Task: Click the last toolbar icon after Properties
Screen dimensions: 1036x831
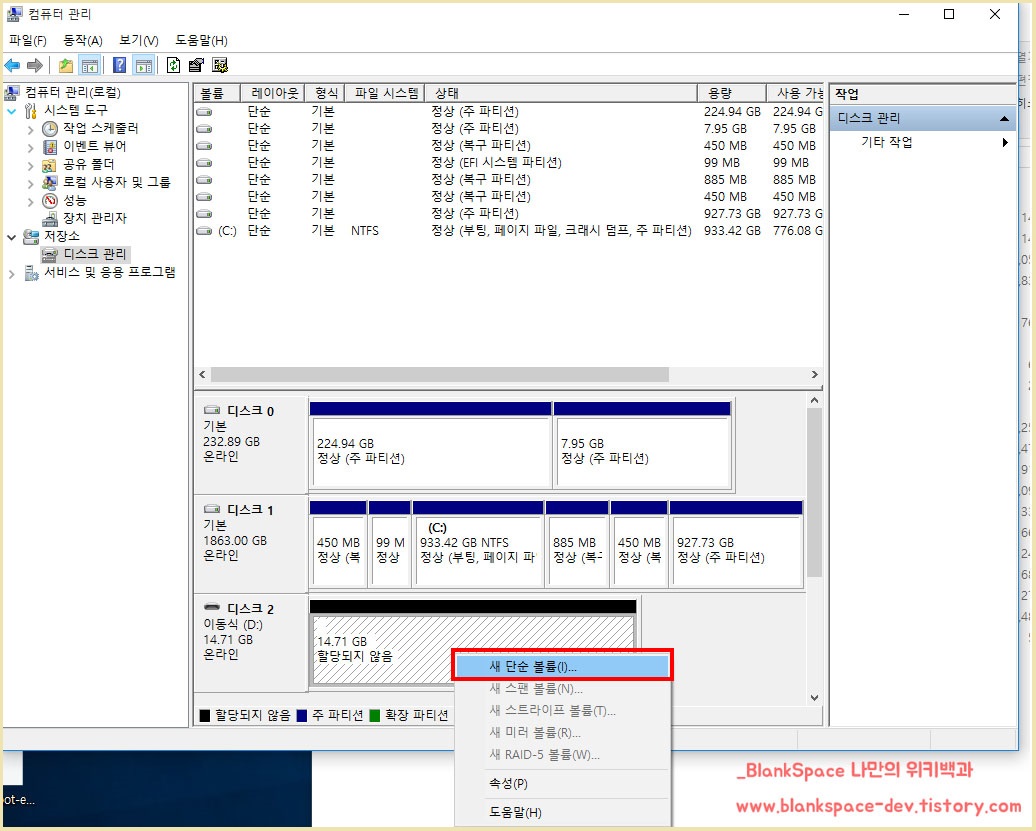Action: tap(220, 65)
